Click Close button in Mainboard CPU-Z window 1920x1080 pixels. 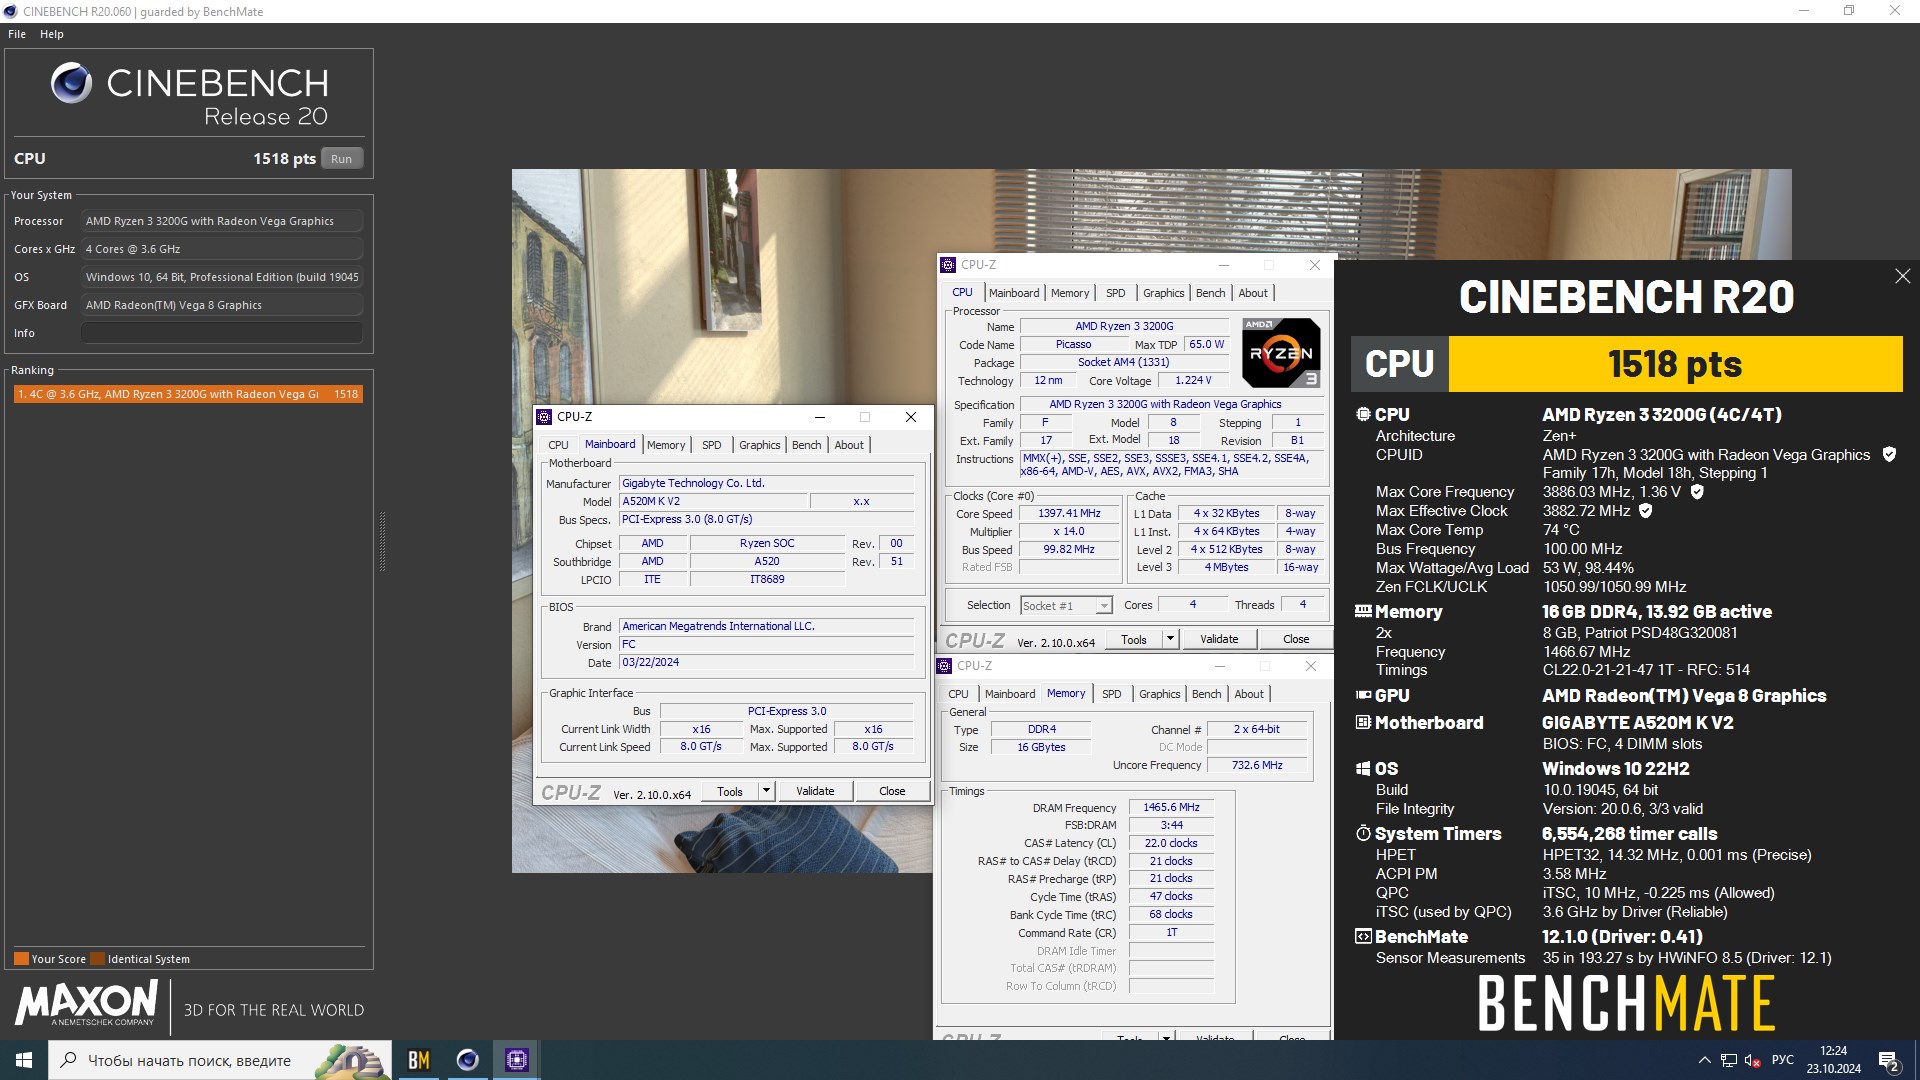[x=892, y=791]
